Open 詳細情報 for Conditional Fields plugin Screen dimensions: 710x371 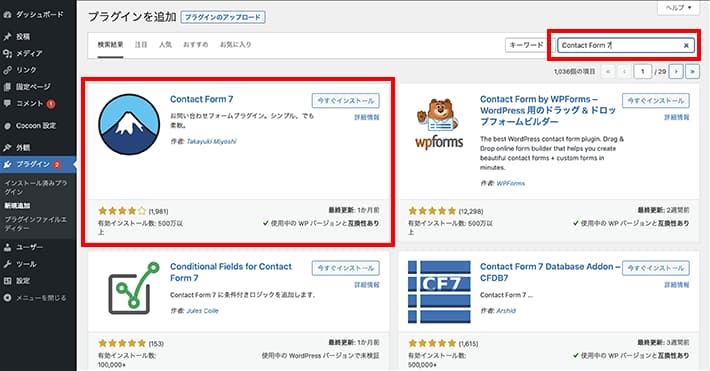pos(367,285)
